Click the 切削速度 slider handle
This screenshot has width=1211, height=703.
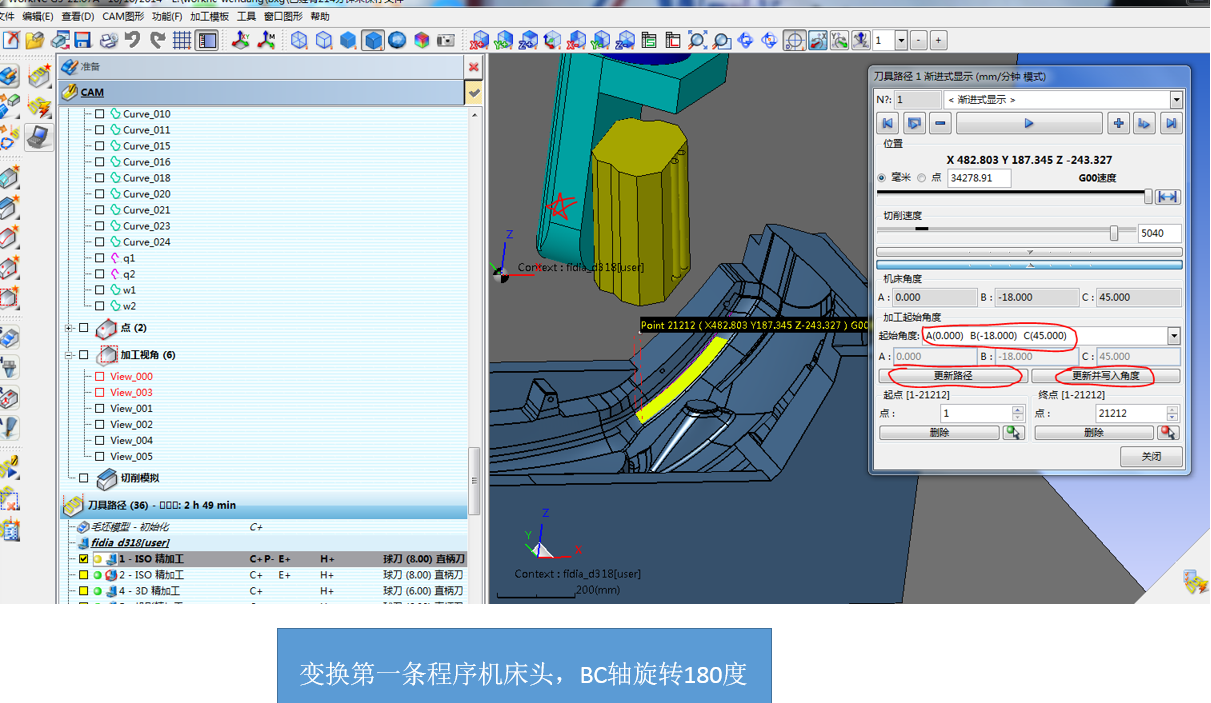pyautogui.click(x=1114, y=233)
